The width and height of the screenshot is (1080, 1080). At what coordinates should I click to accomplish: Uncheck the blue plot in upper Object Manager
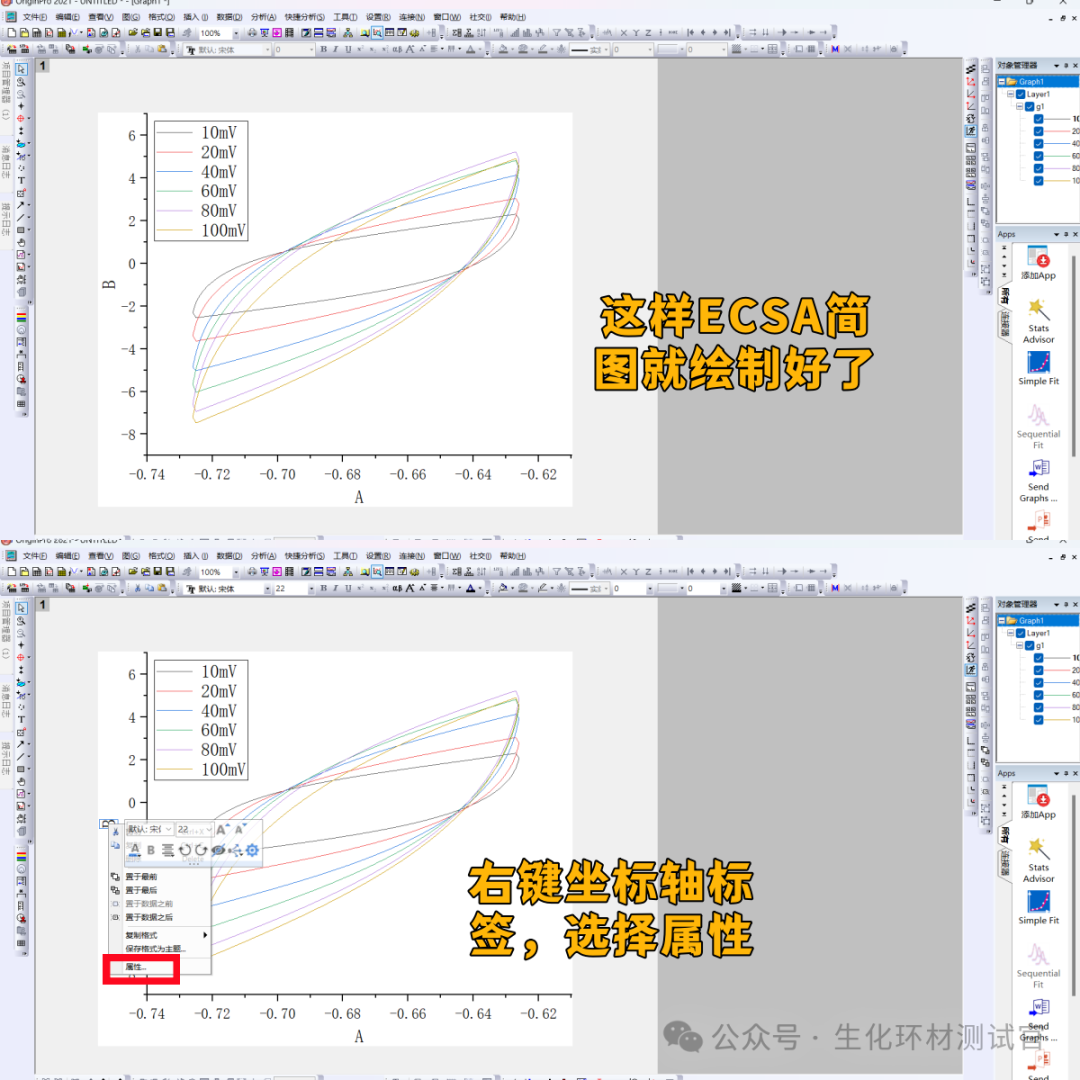pyautogui.click(x=1038, y=144)
